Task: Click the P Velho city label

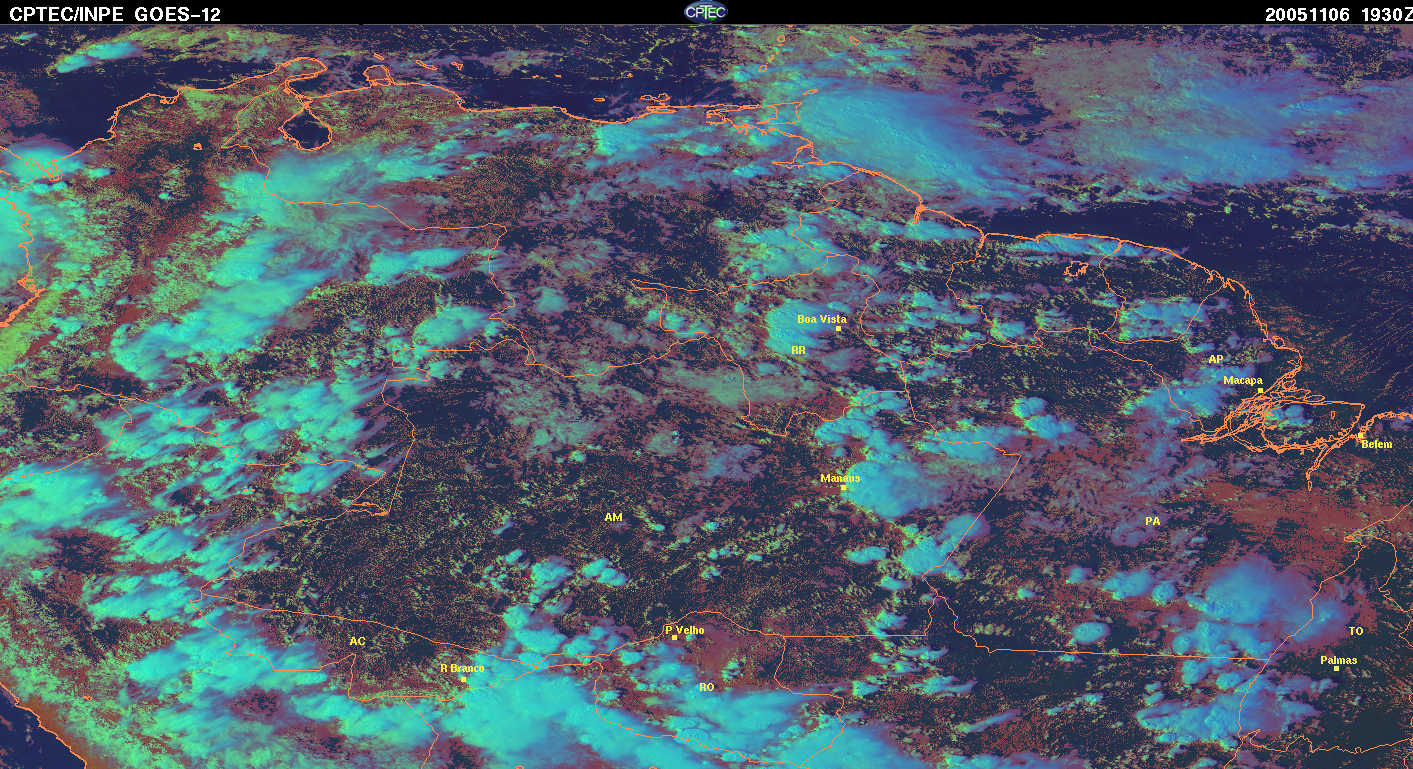Action: pyautogui.click(x=685, y=630)
